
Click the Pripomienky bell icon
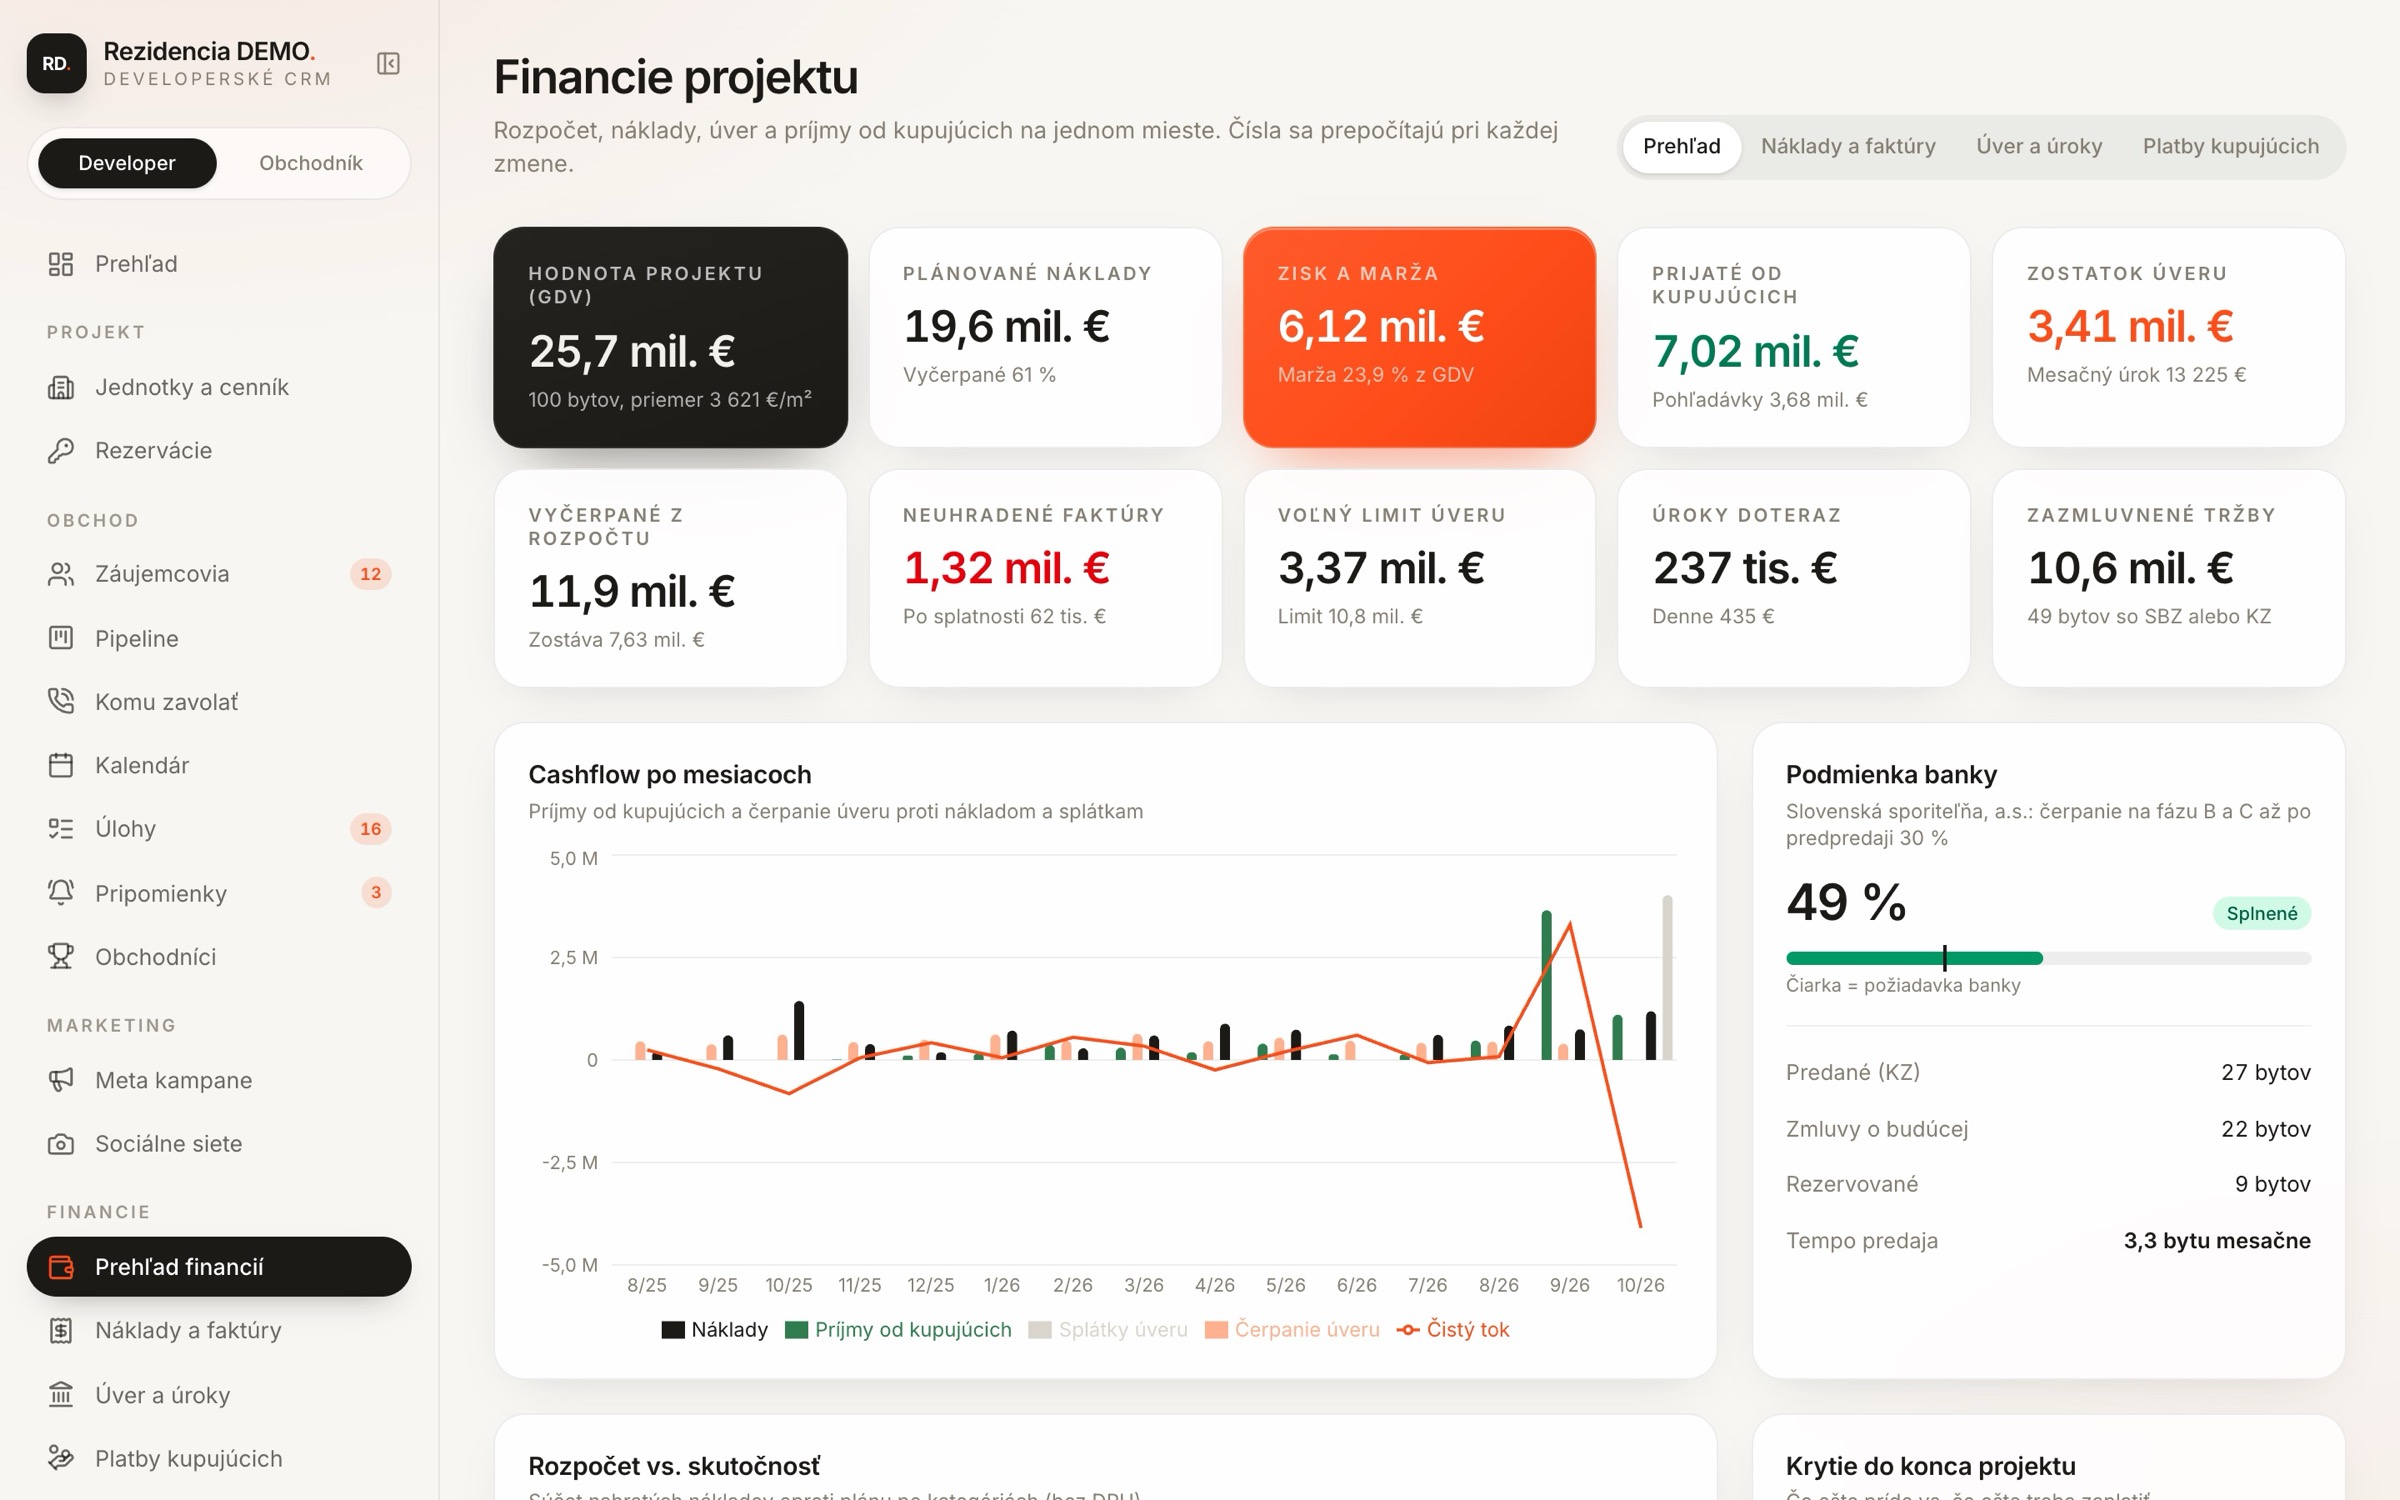(x=61, y=892)
